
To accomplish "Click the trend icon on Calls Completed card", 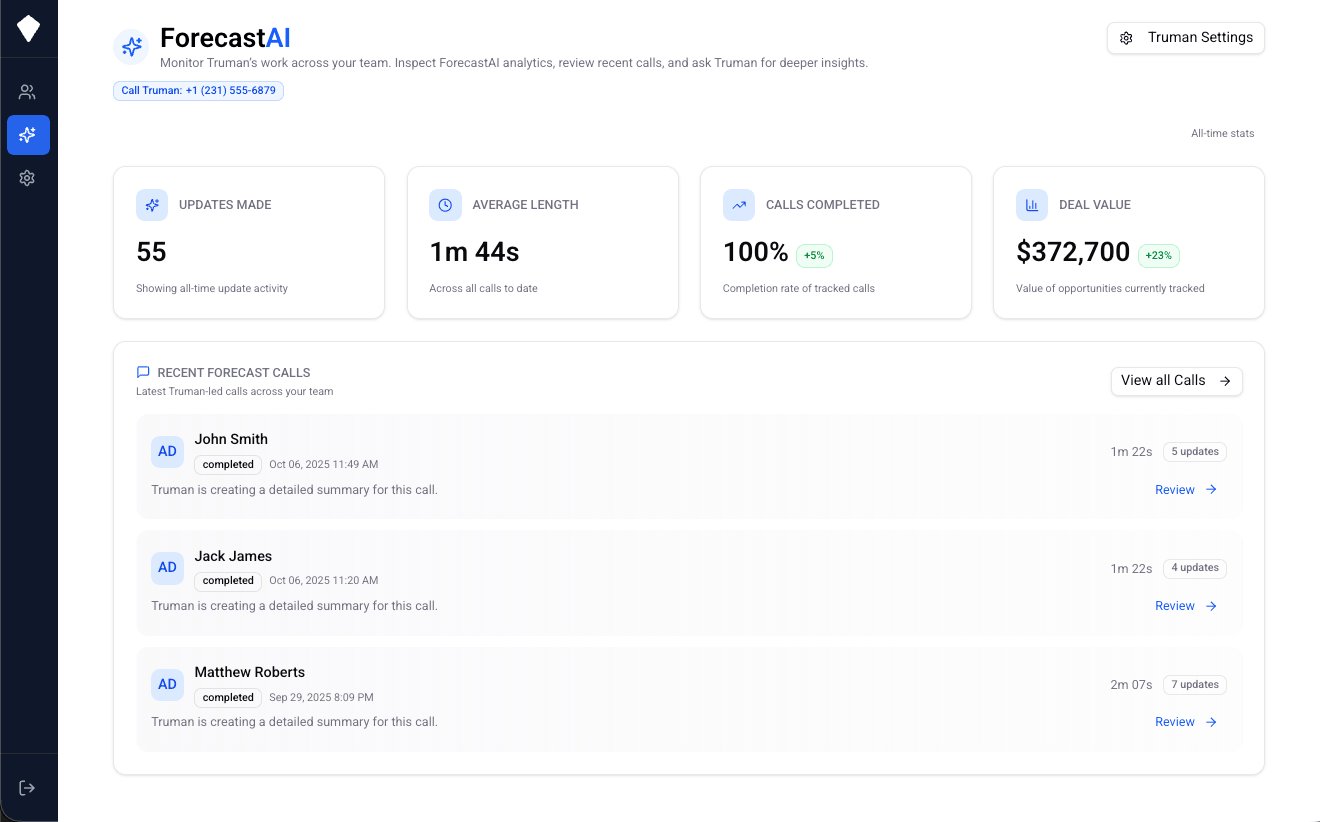I will [x=738, y=205].
